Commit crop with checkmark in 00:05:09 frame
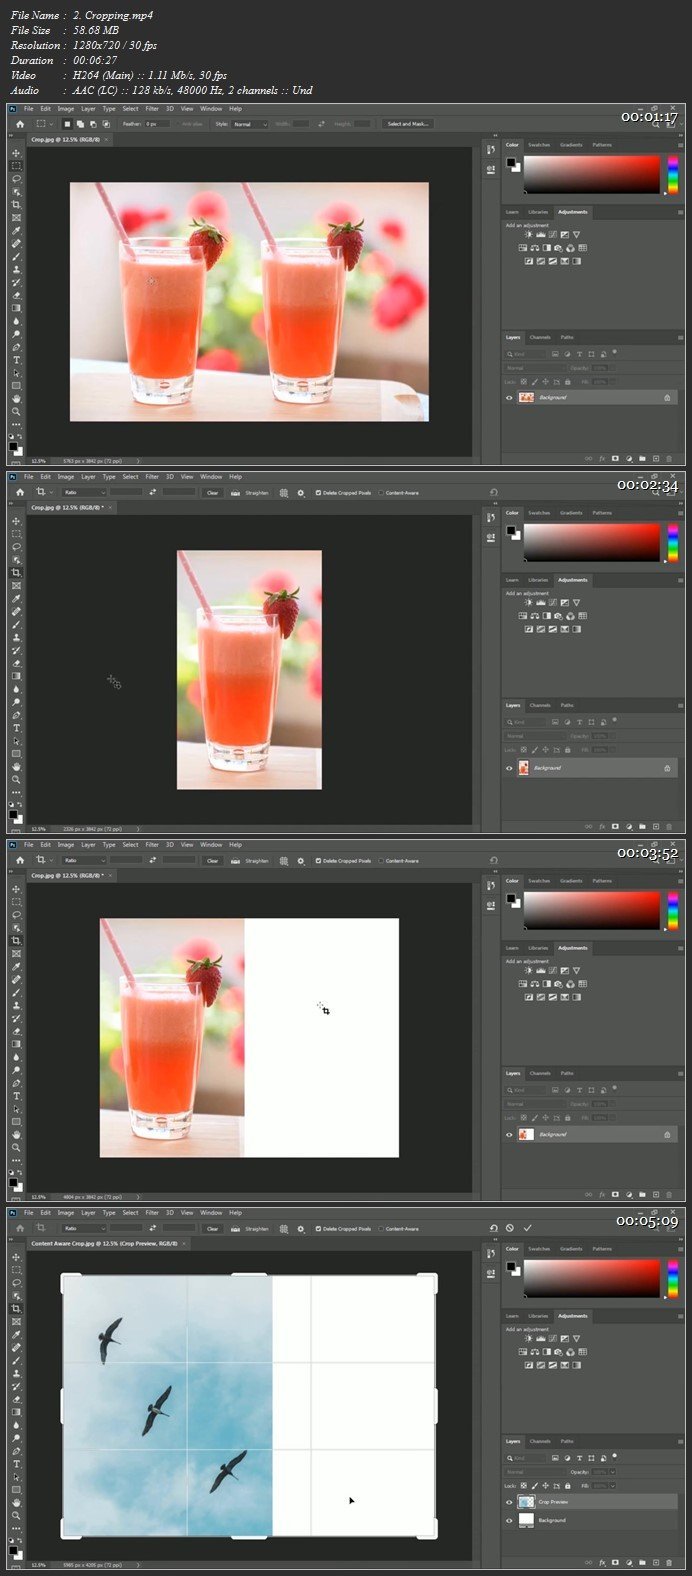692x1576 pixels. (528, 1228)
